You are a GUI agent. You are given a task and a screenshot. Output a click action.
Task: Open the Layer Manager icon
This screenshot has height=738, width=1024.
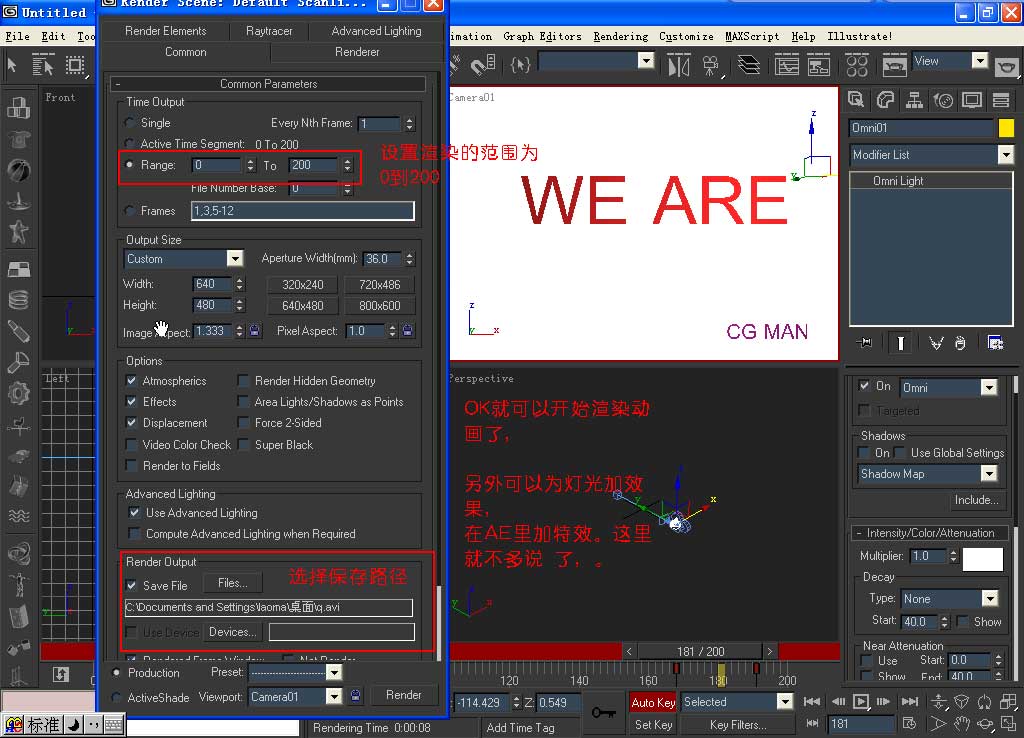748,65
